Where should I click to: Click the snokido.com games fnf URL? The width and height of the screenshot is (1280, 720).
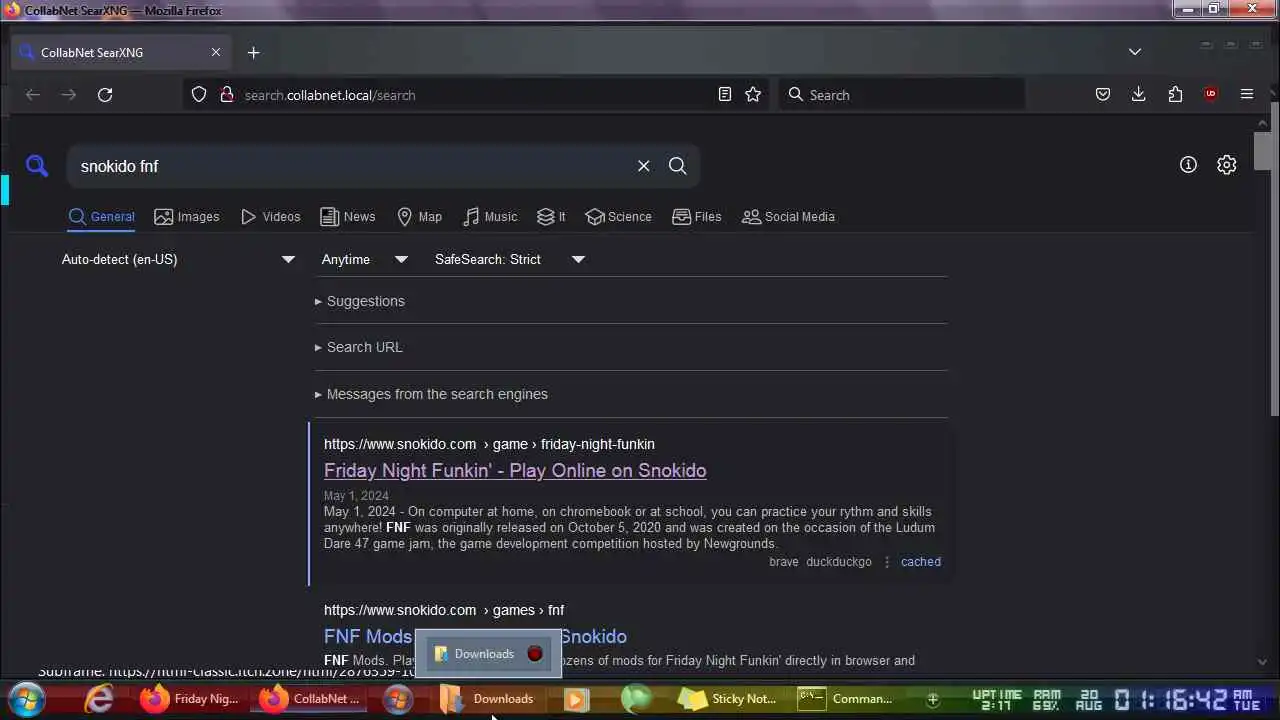point(444,610)
